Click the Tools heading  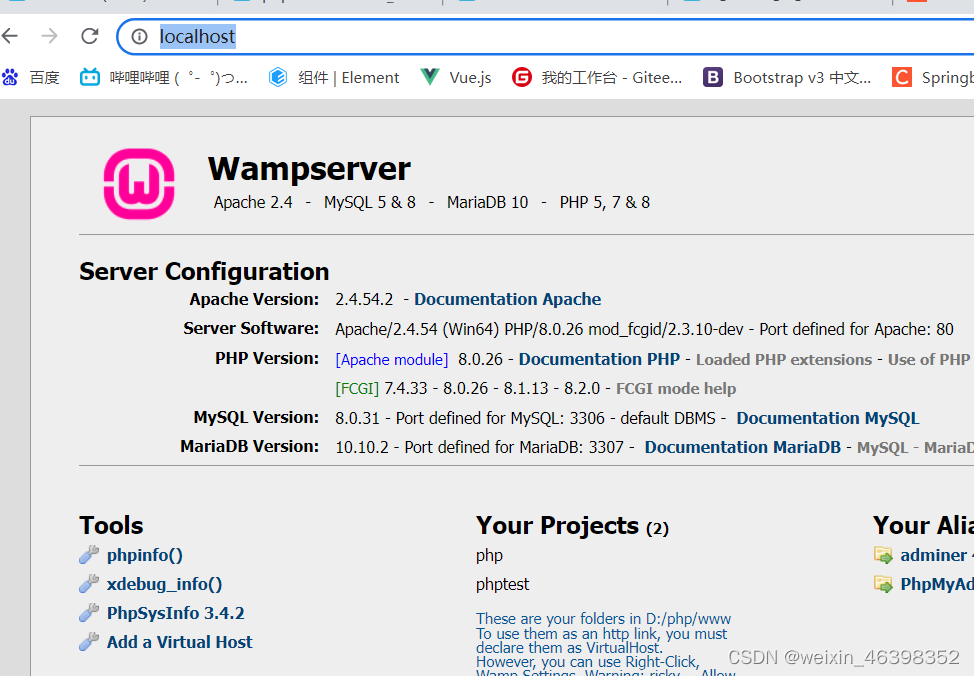click(111, 526)
